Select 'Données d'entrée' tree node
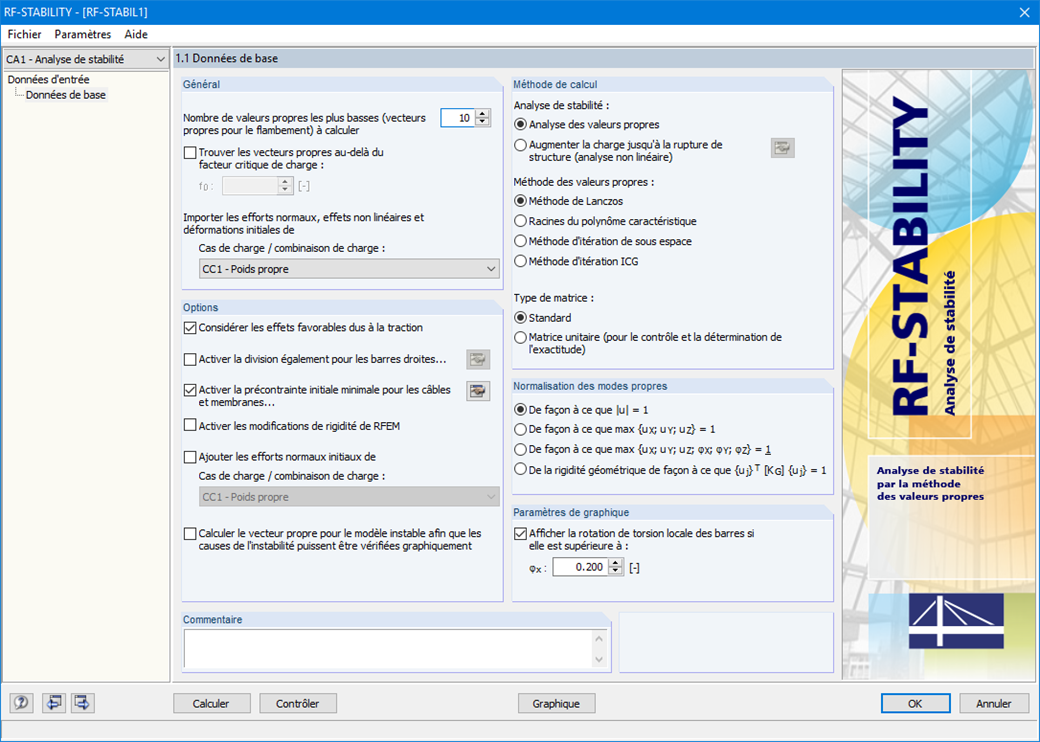Screen dimensions: 1040x742 (x=48, y=80)
